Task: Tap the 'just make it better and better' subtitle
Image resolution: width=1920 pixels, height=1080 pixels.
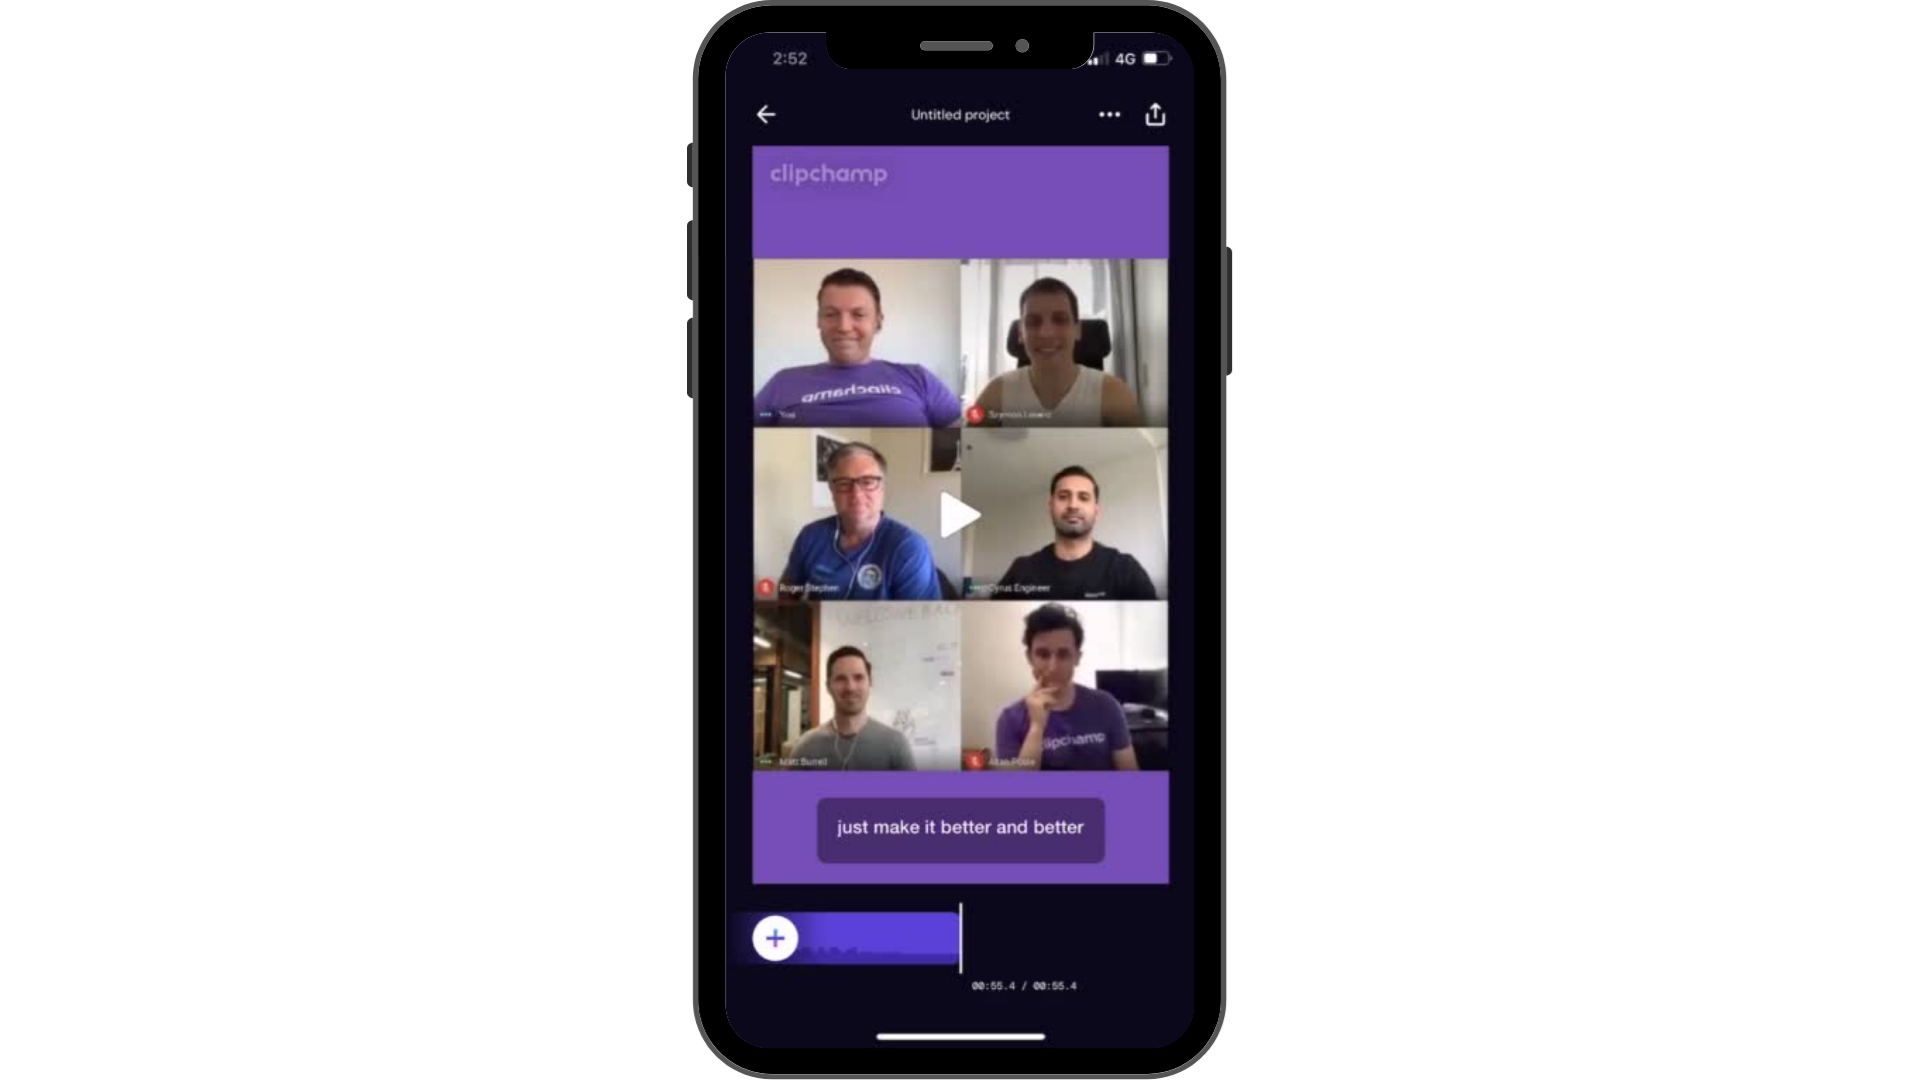Action: [960, 827]
